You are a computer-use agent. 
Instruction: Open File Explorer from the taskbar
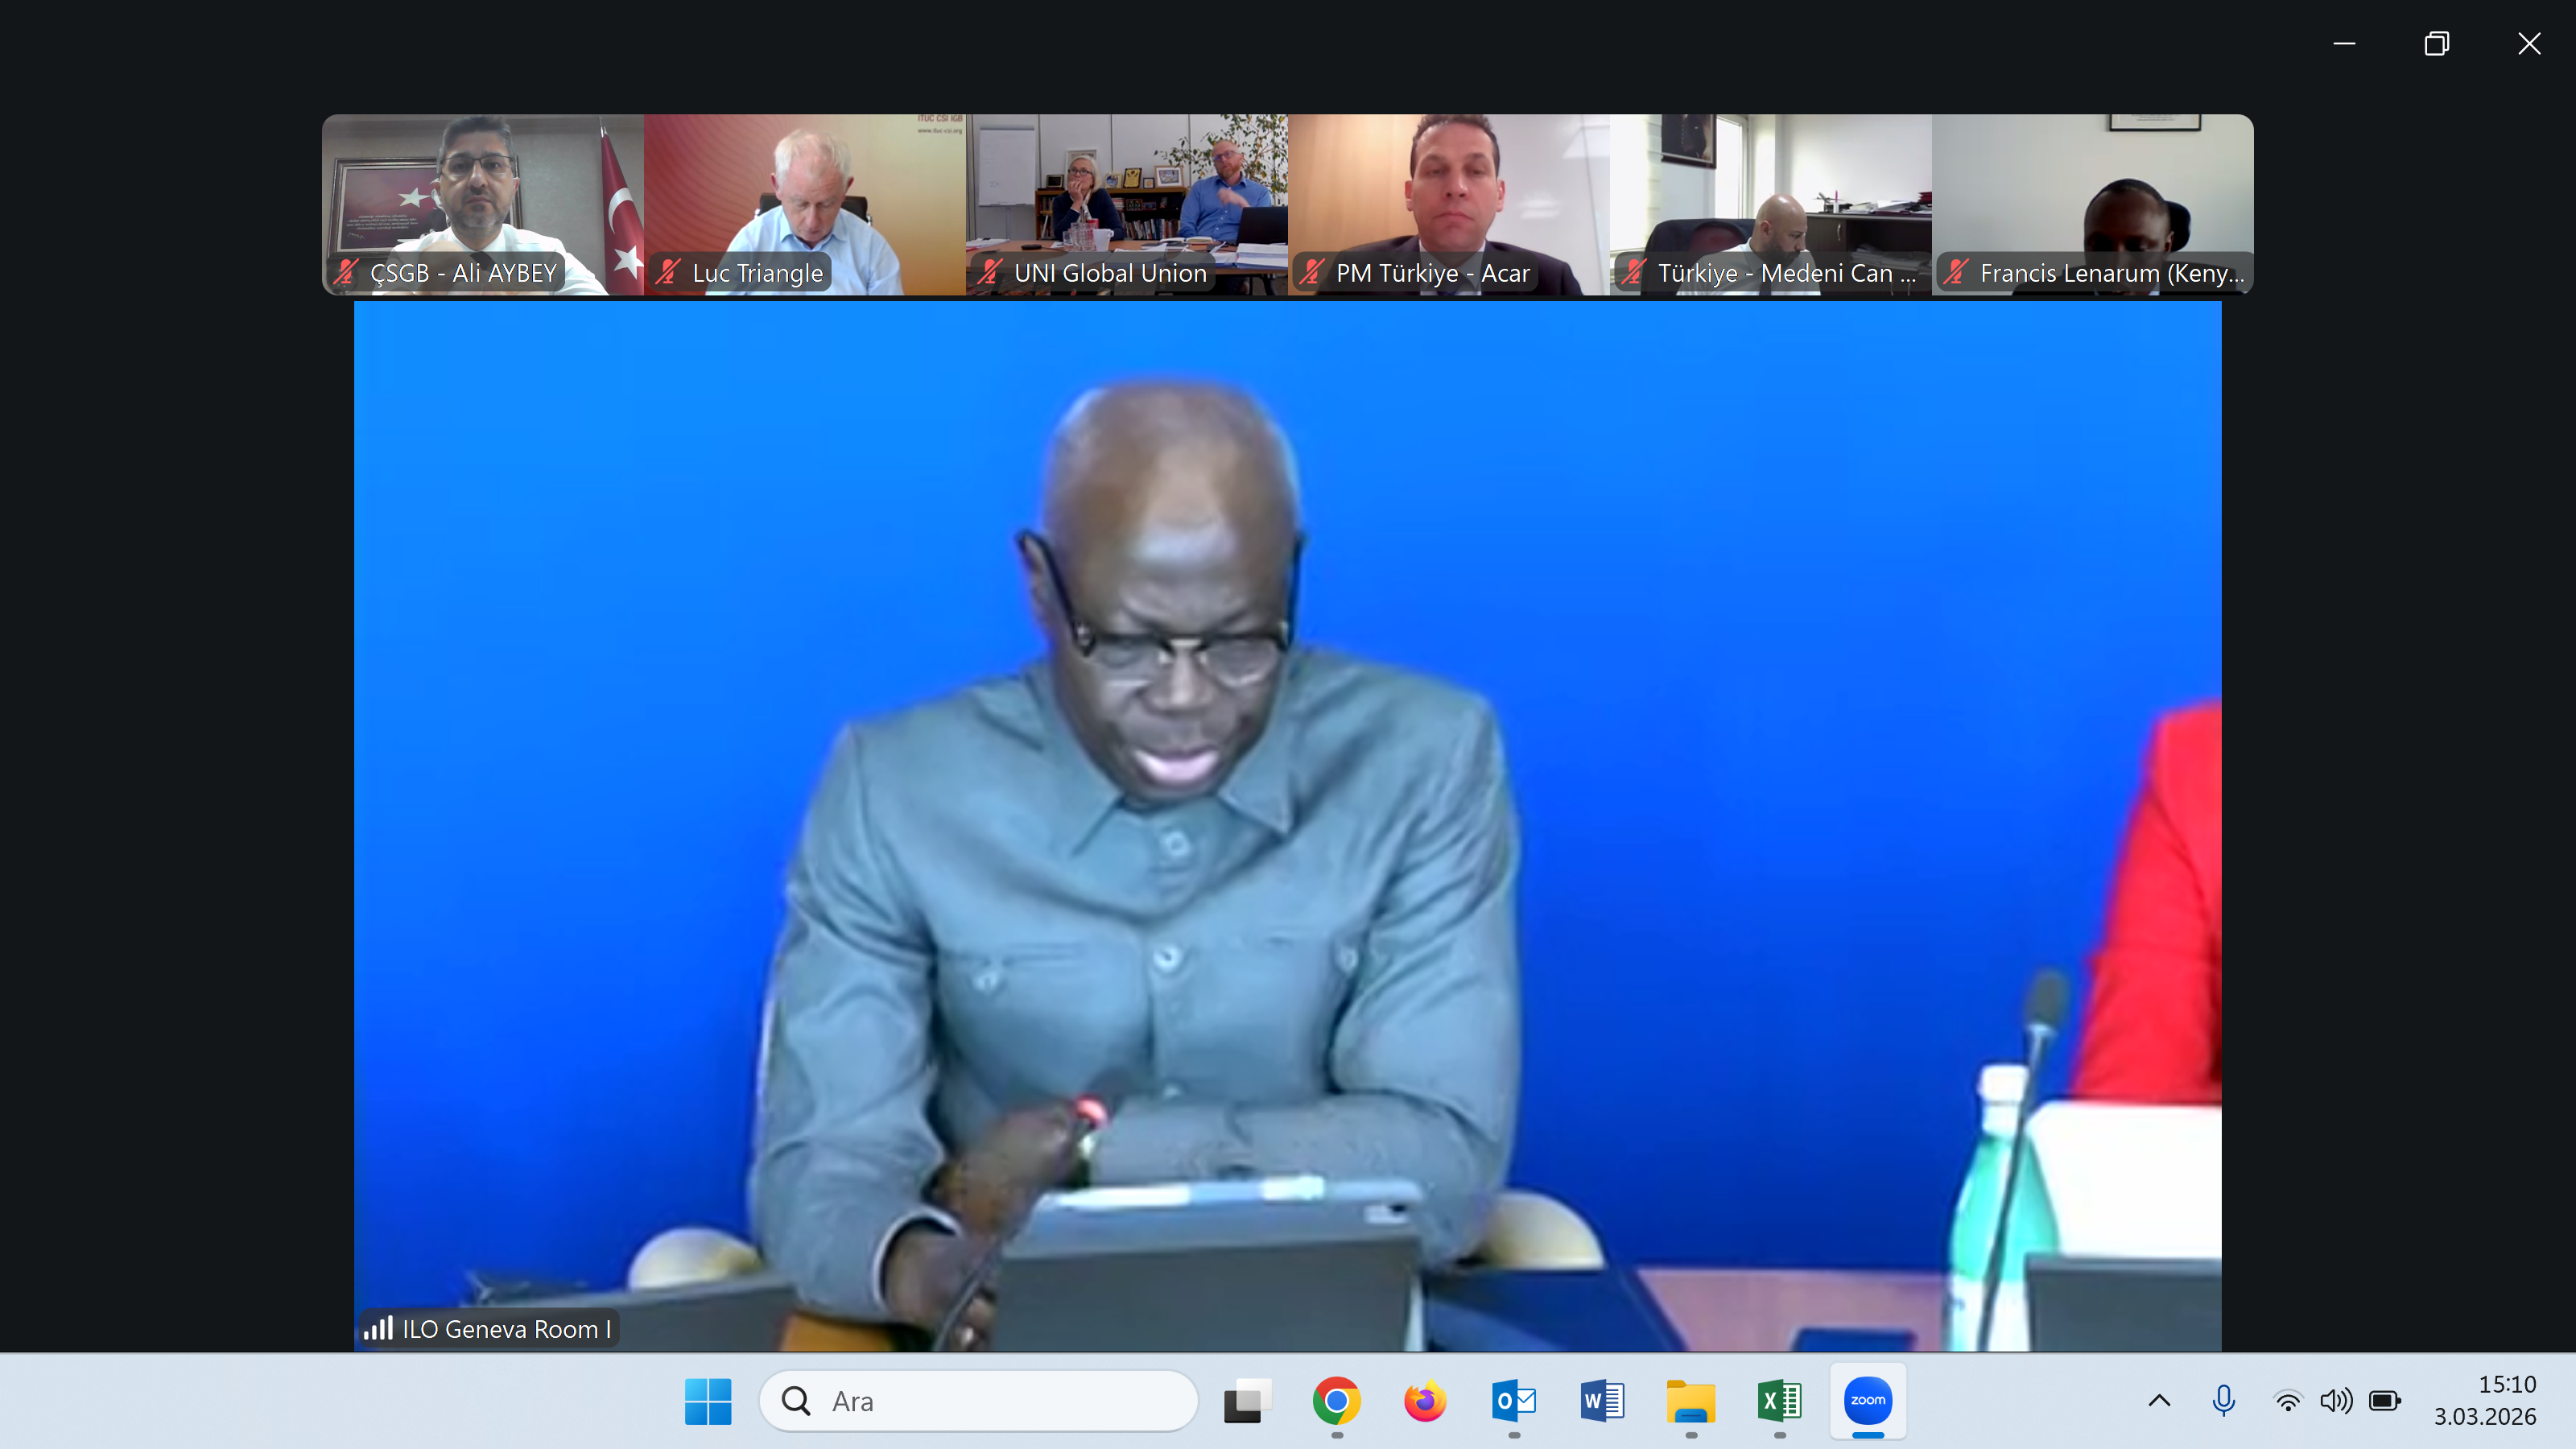coord(1690,1401)
